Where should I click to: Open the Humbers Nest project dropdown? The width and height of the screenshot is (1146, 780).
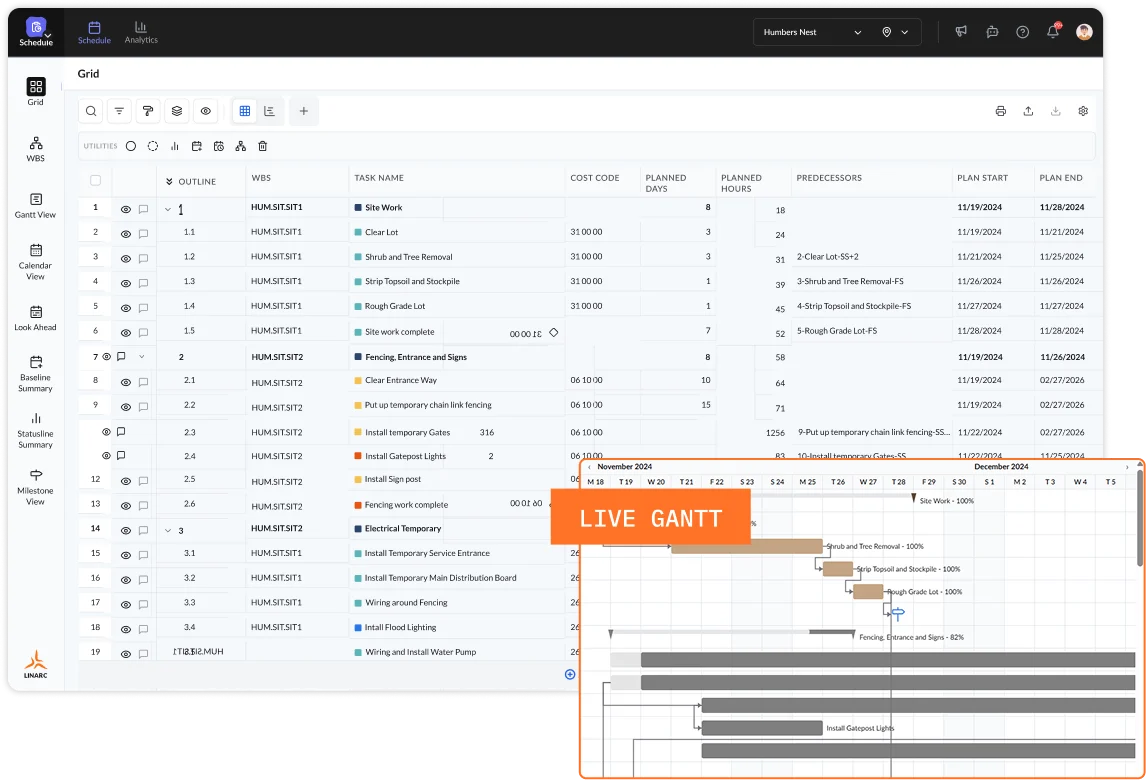click(812, 32)
